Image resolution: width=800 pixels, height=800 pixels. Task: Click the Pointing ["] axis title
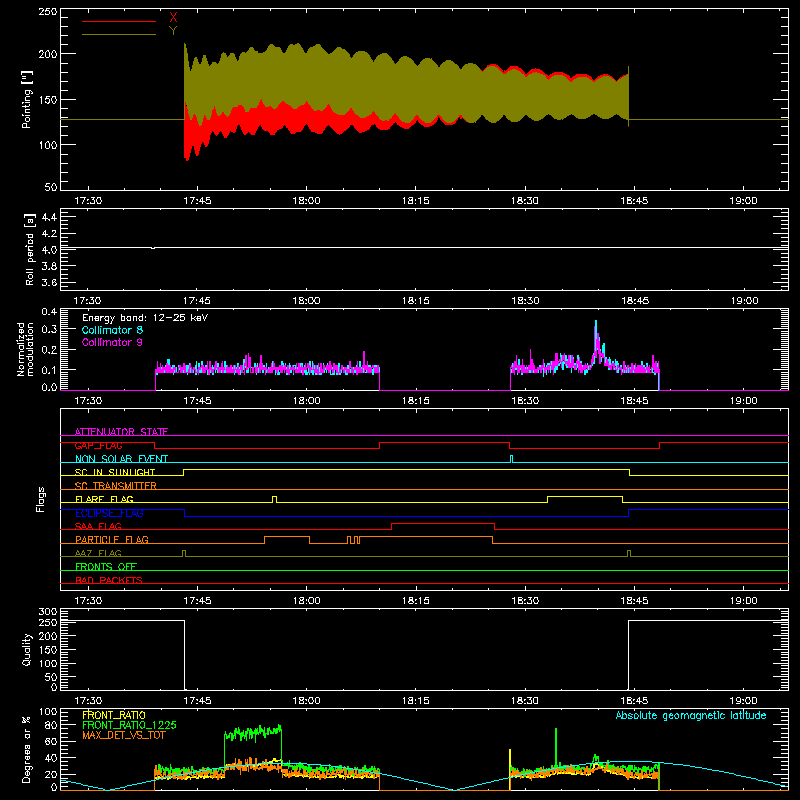pos(27,99)
